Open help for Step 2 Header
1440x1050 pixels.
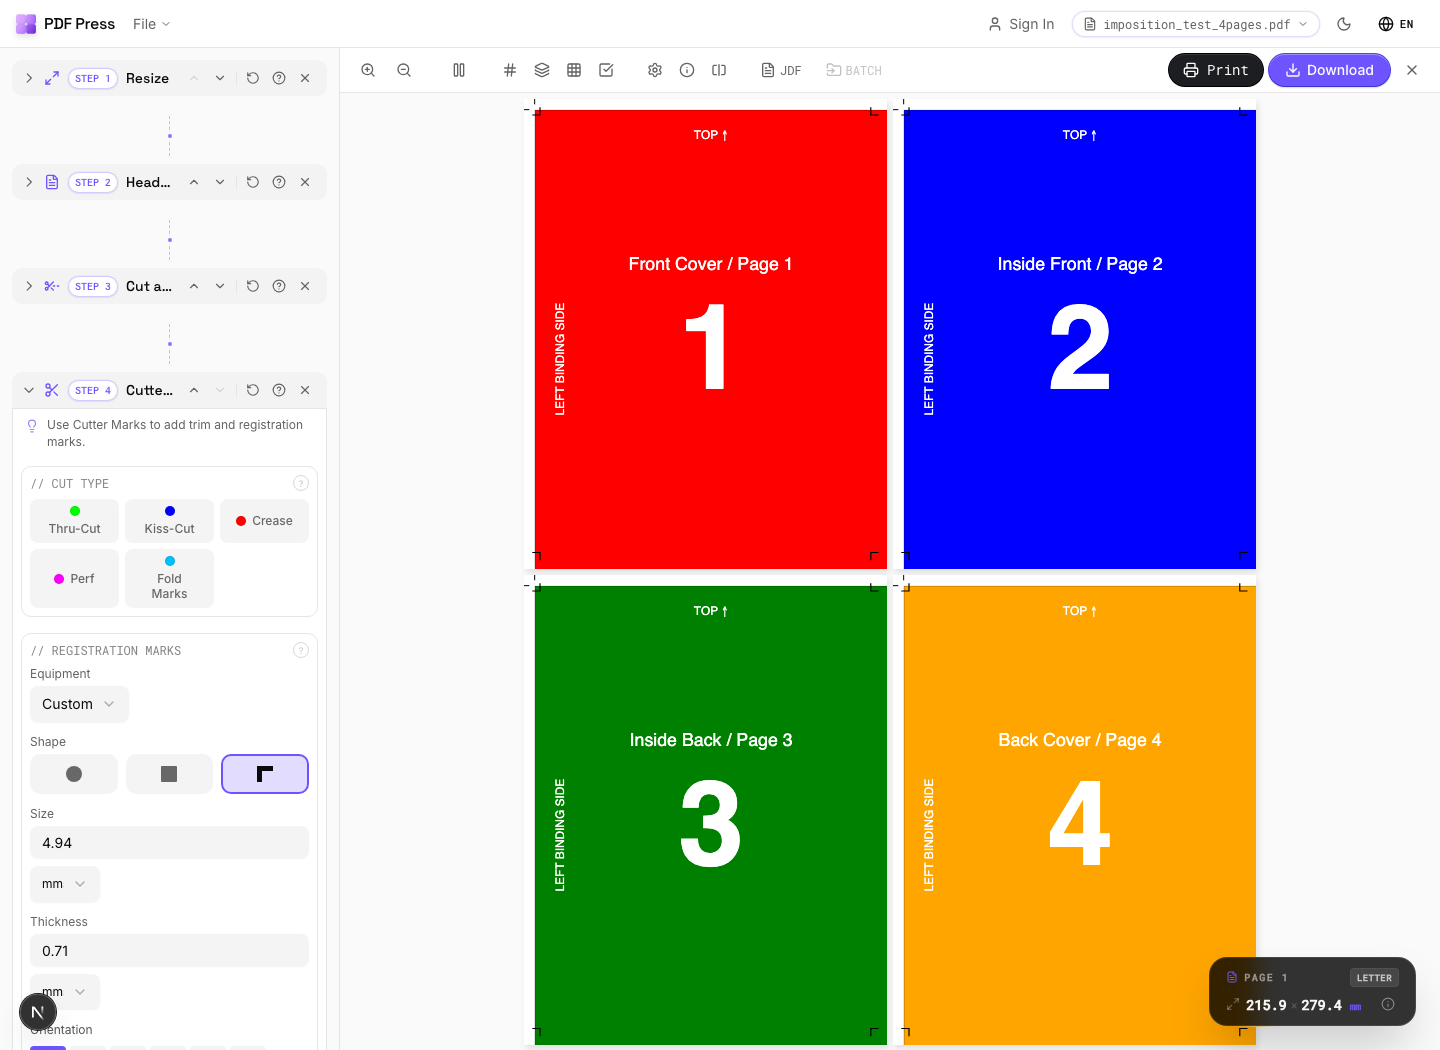point(279,182)
